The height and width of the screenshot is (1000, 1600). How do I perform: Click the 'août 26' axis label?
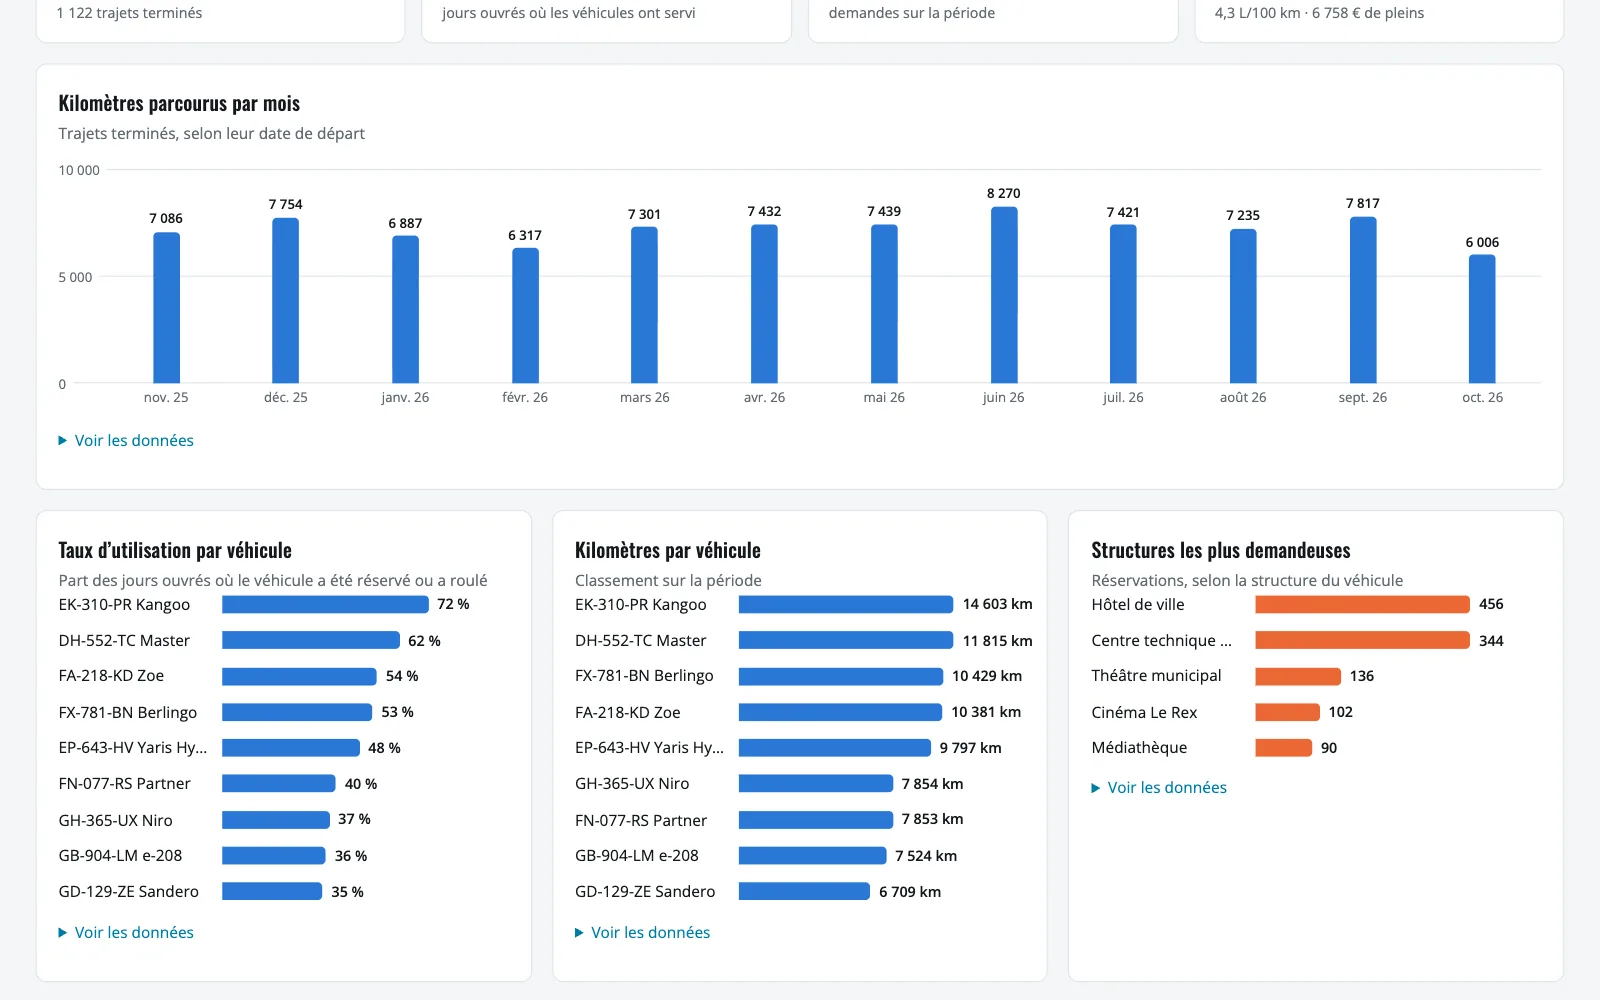pyautogui.click(x=1243, y=397)
